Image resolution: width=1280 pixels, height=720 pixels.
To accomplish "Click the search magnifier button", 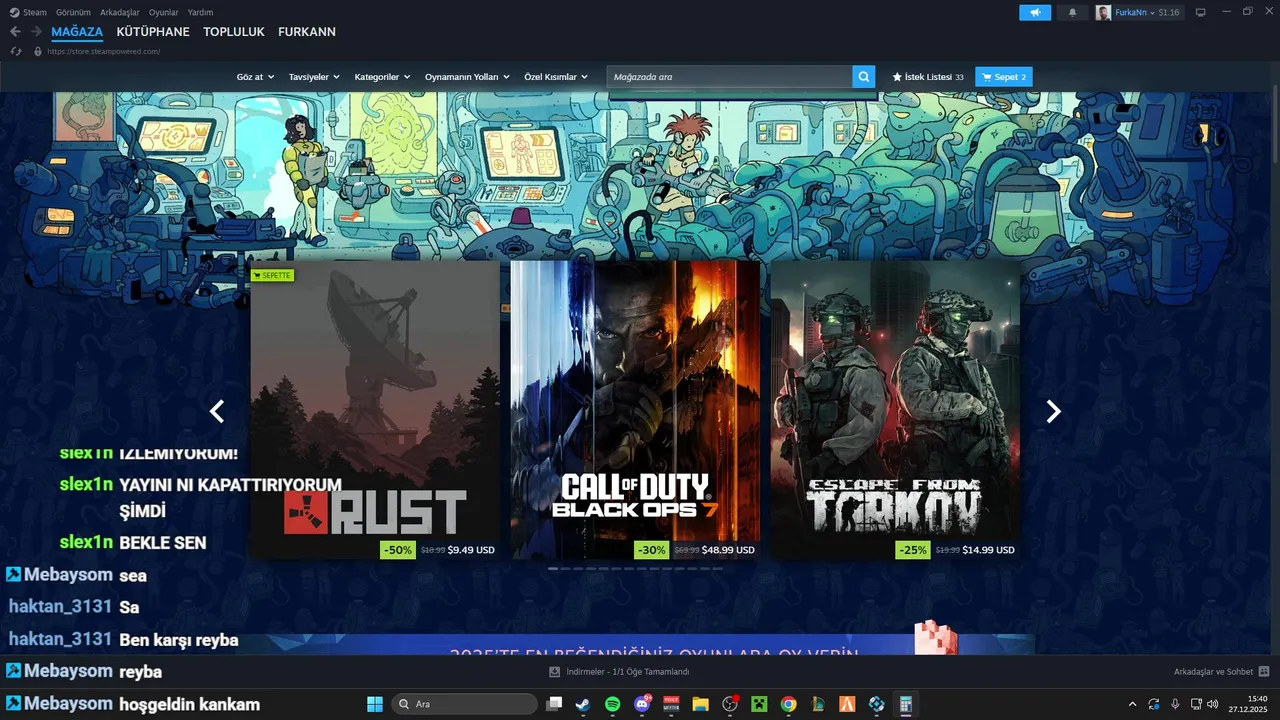I will 864,77.
